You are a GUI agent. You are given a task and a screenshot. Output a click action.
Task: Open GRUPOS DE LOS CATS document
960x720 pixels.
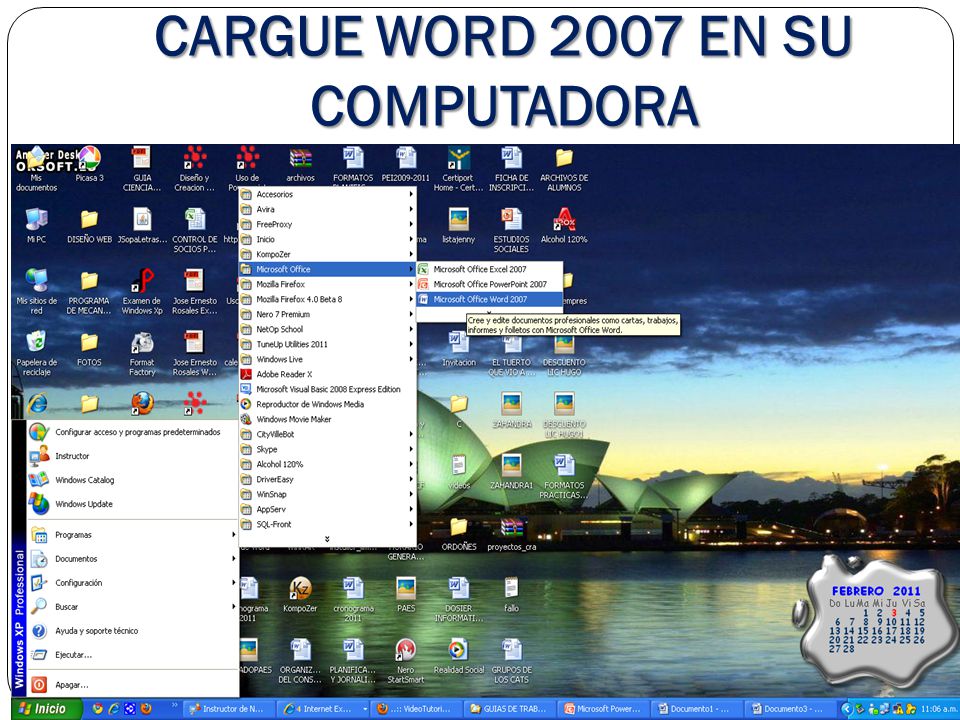pyautogui.click(x=511, y=661)
